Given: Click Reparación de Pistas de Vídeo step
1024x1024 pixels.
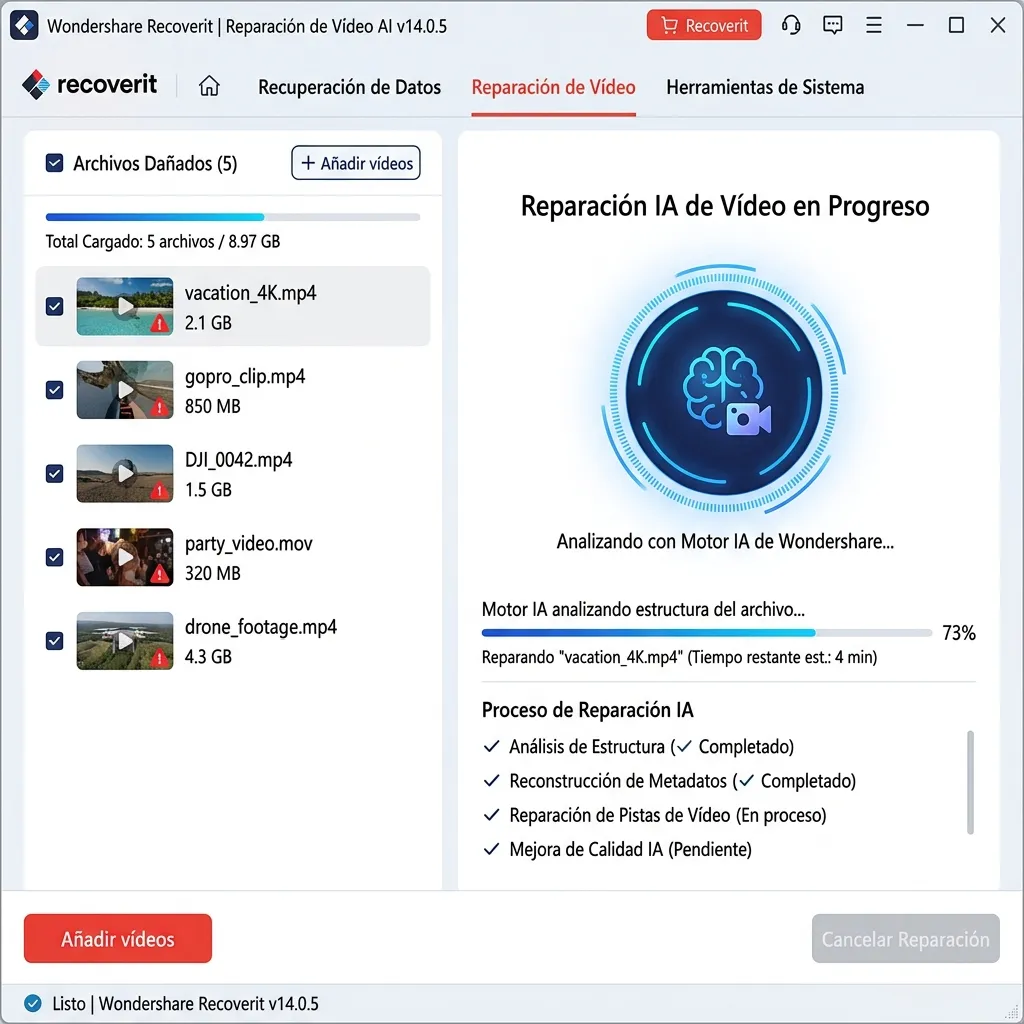Looking at the screenshot, I should [654, 815].
